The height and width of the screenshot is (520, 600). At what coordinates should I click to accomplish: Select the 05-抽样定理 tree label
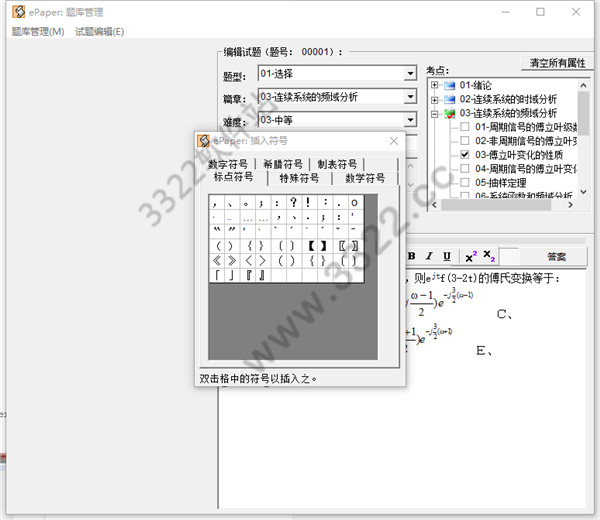(x=501, y=183)
